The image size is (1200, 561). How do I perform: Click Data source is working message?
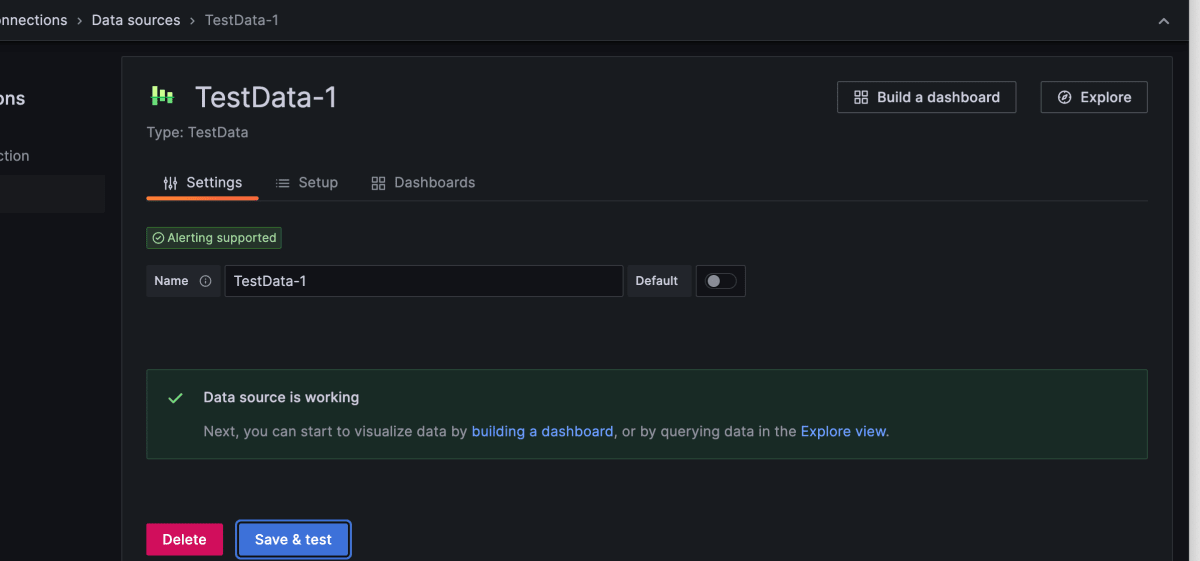pos(281,397)
